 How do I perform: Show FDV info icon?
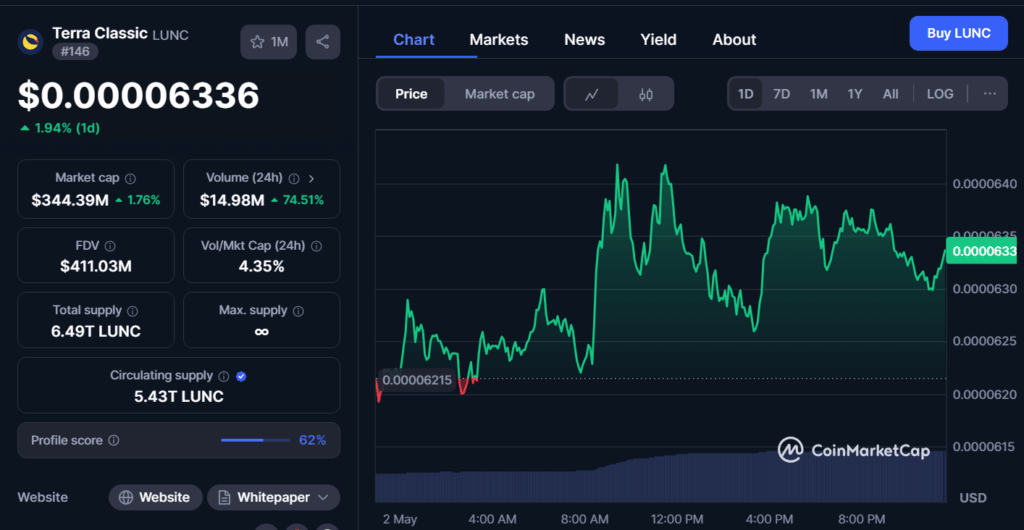(110, 246)
